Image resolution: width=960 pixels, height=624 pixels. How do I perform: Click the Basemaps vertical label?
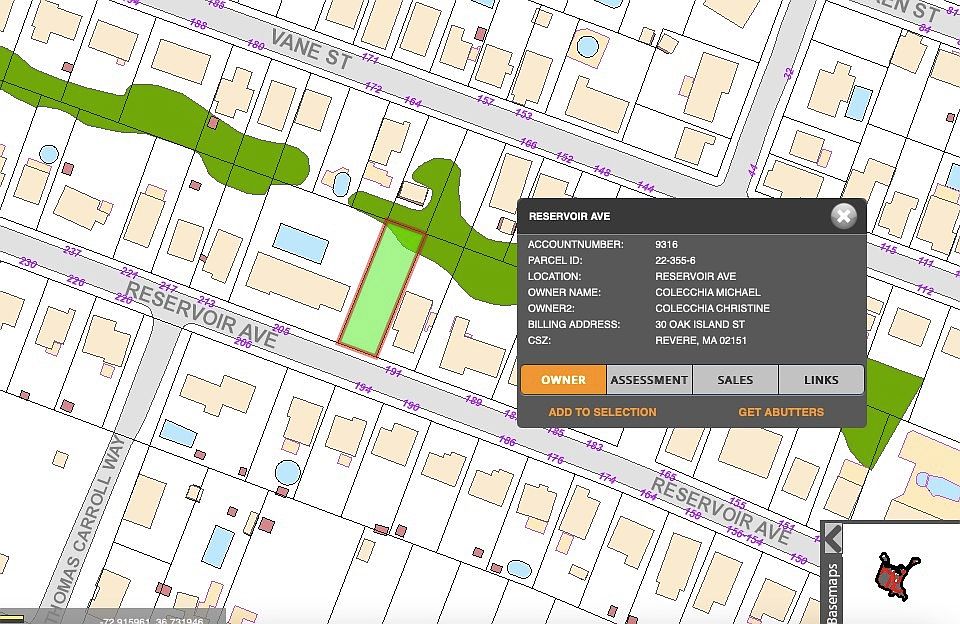[x=832, y=592]
